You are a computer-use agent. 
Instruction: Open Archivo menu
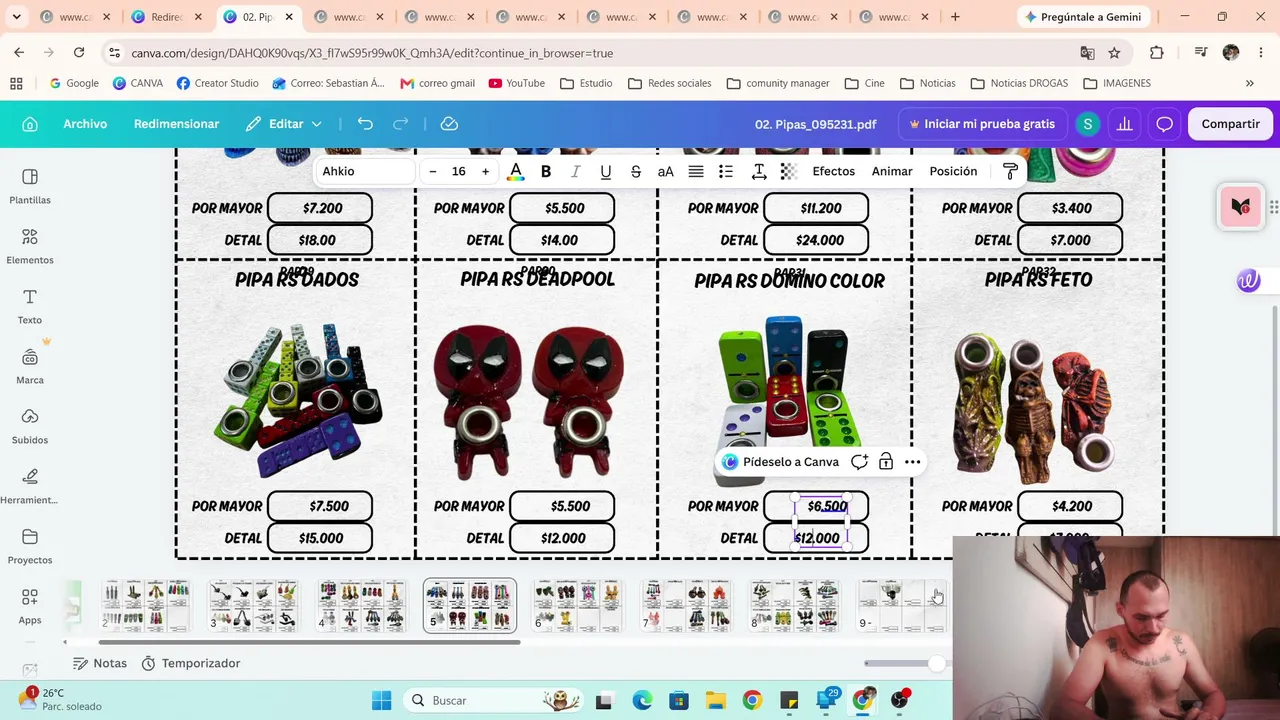tap(85, 124)
